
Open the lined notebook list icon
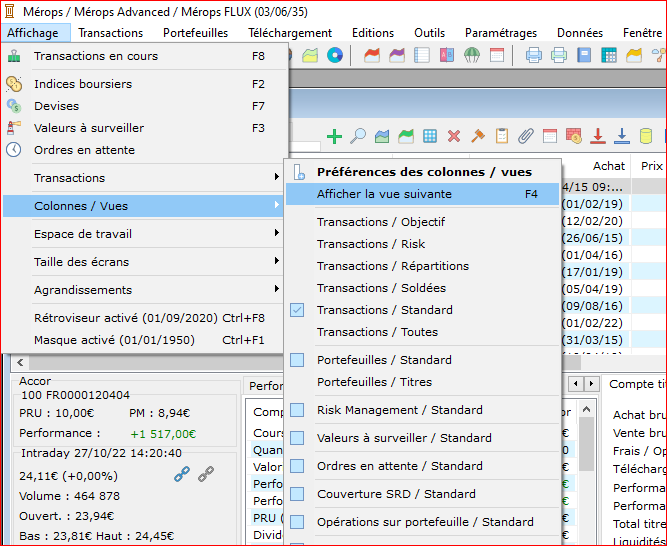[x=422, y=56]
